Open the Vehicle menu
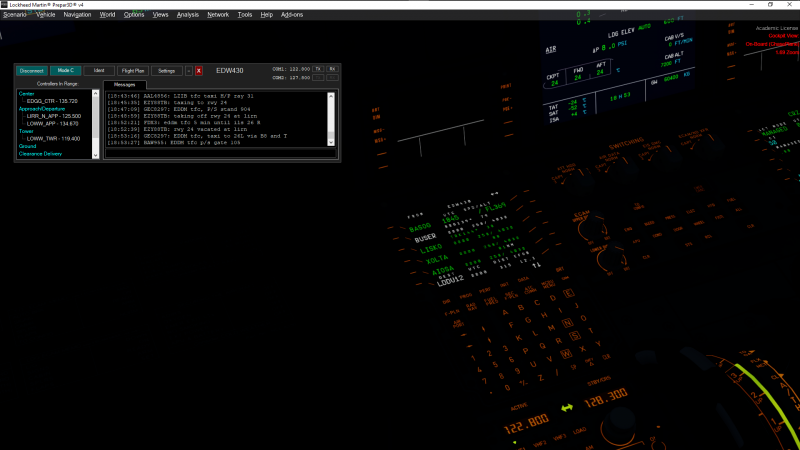Viewport: 800px width, 450px height. (x=45, y=15)
